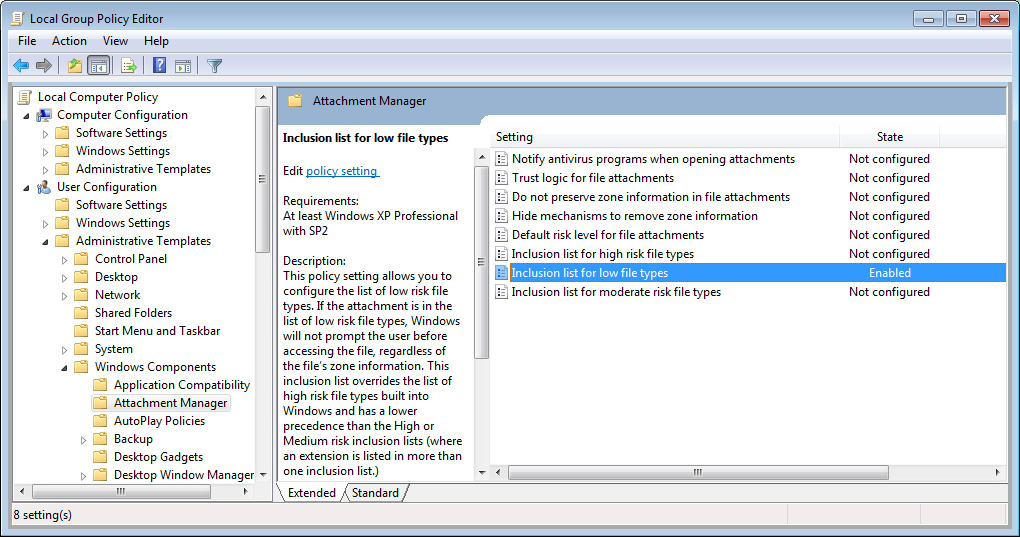Open the Action menu
Image resolution: width=1020 pixels, height=537 pixels.
[x=69, y=41]
